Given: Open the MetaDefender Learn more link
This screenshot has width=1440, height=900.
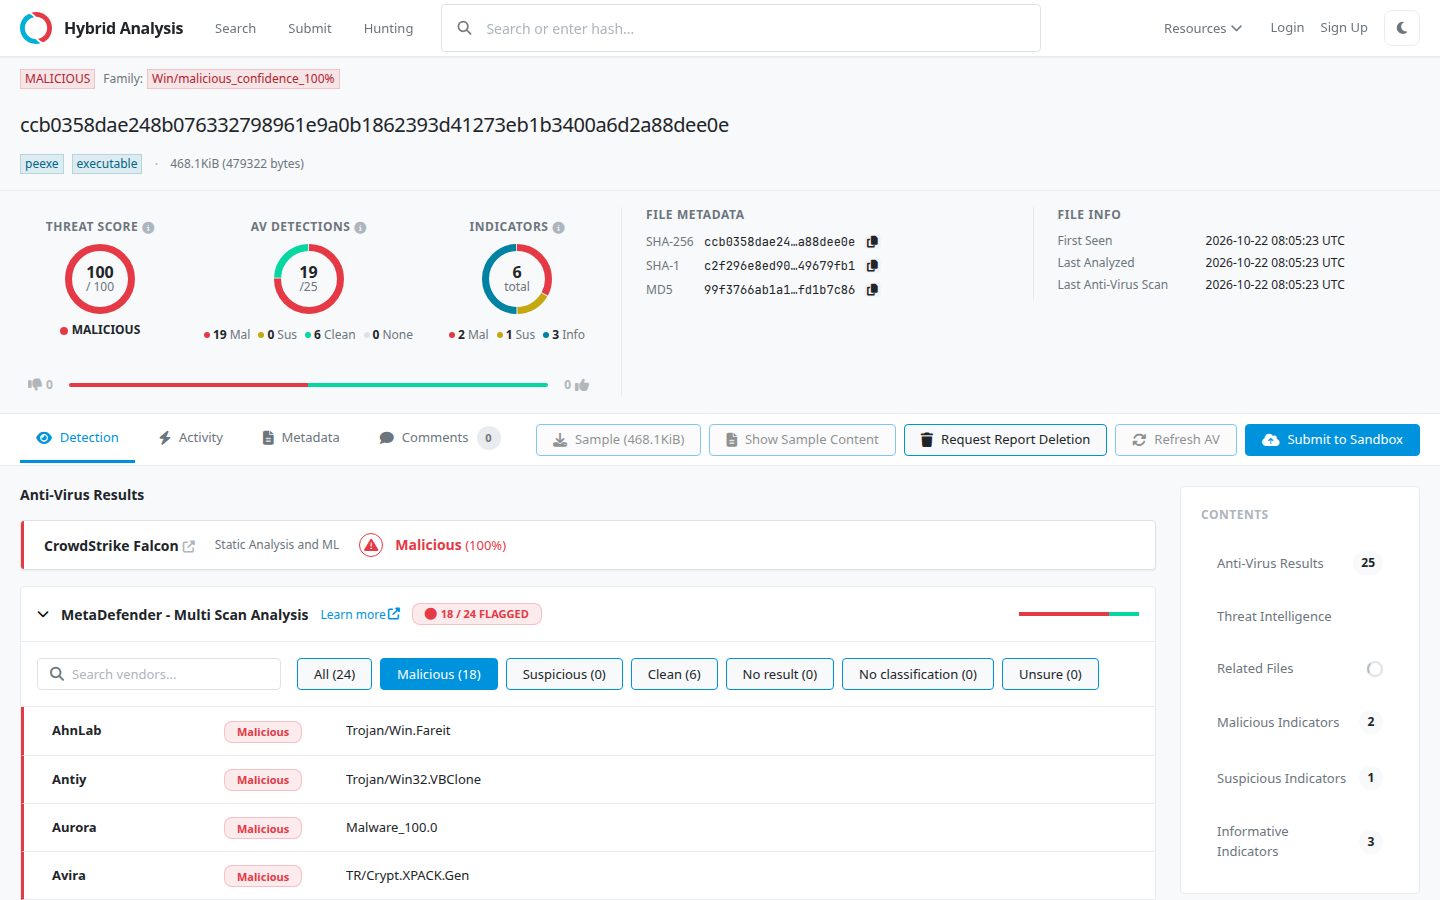Looking at the screenshot, I should pos(360,614).
